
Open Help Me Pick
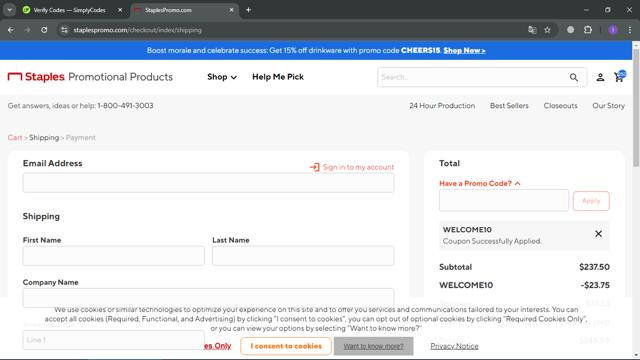coord(278,77)
